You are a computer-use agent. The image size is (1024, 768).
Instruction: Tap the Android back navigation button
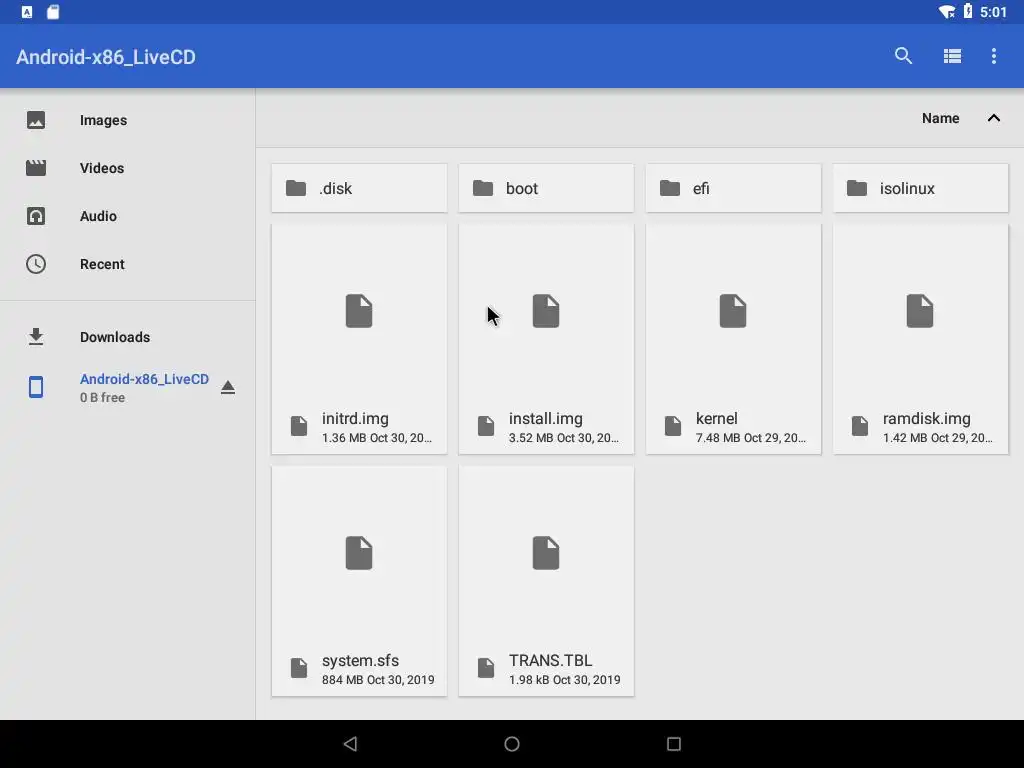click(x=351, y=744)
